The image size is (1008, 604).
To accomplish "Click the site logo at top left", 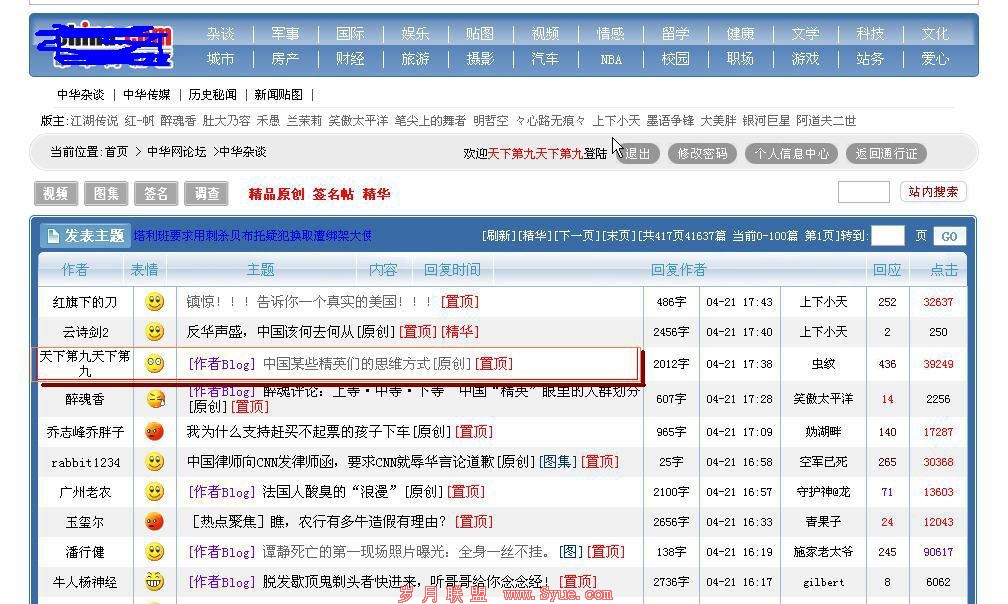I will pos(103,45).
